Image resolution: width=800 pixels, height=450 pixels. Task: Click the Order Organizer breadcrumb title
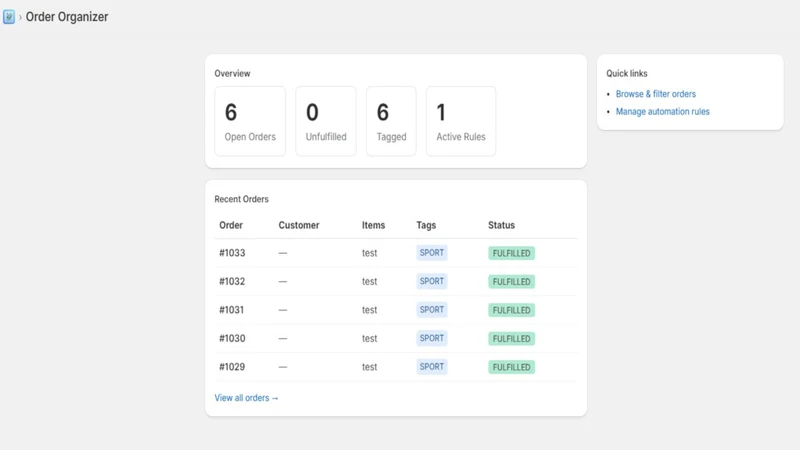tap(67, 17)
